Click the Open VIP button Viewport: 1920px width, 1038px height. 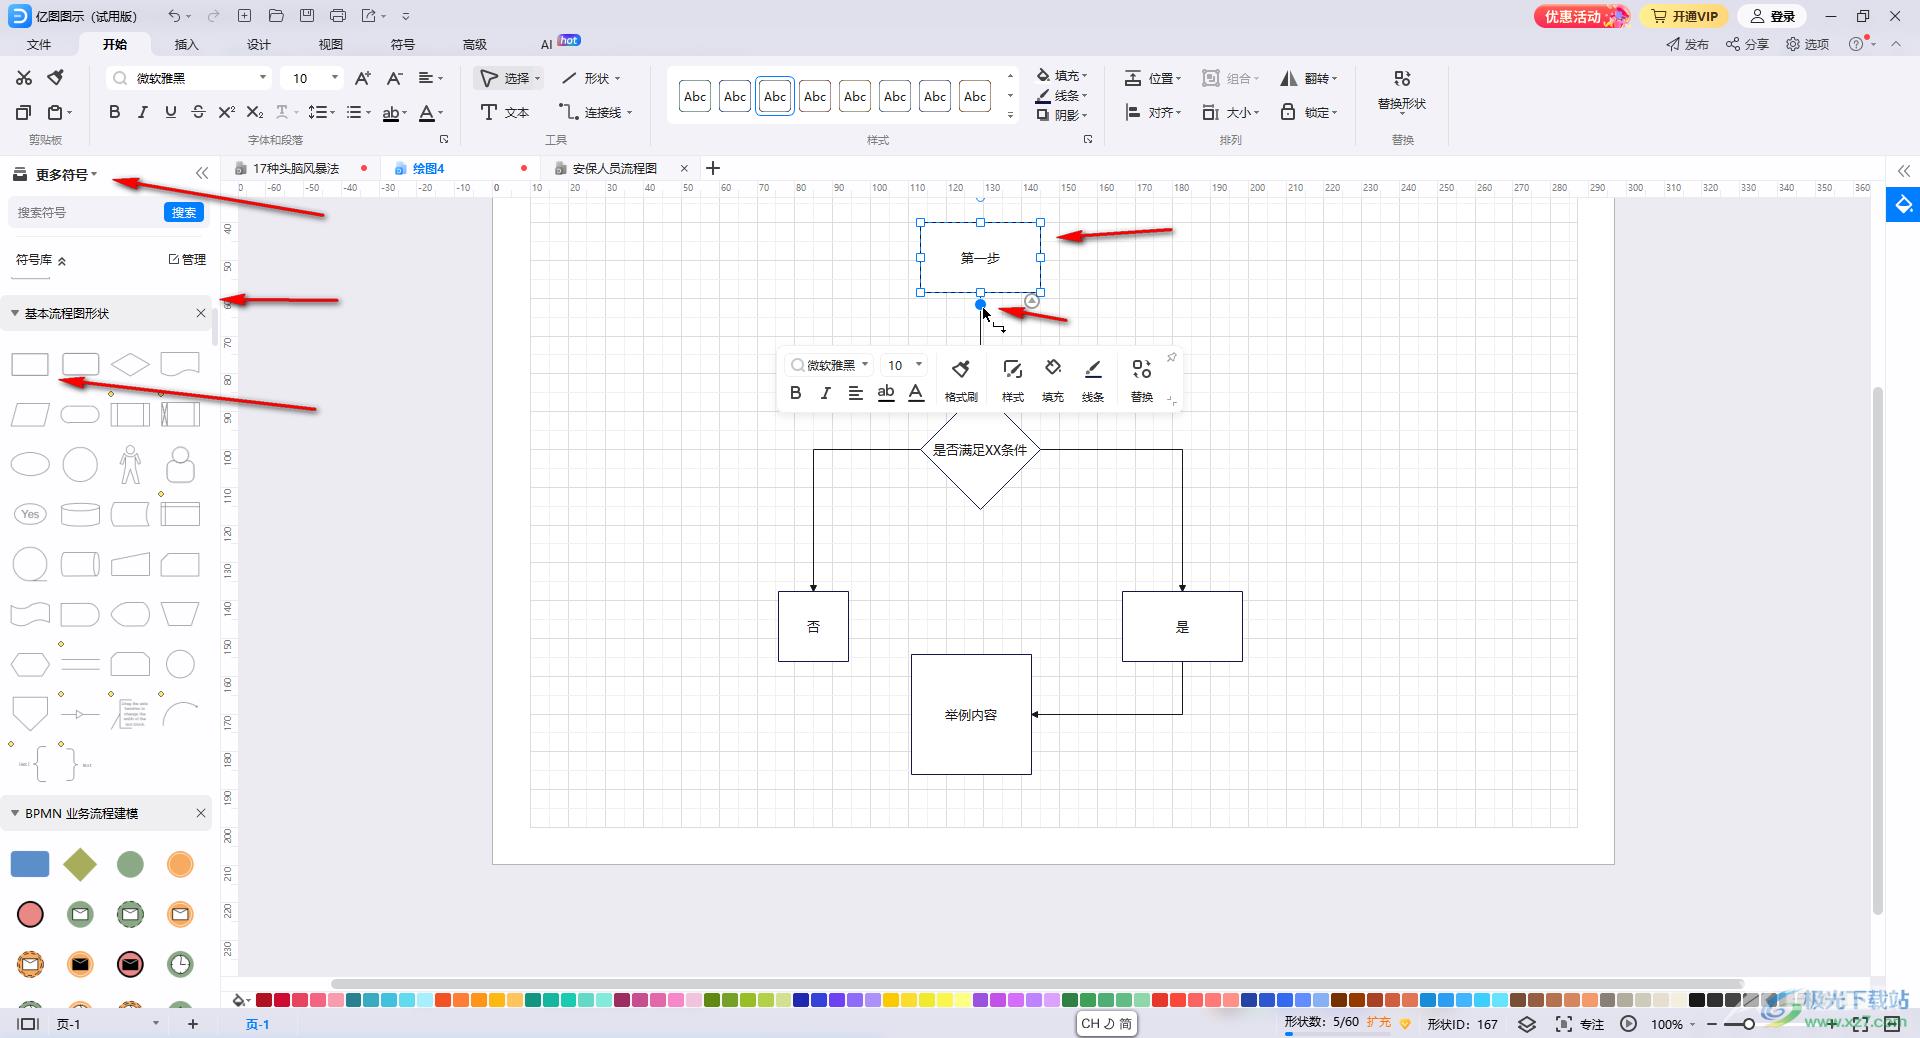click(1684, 16)
